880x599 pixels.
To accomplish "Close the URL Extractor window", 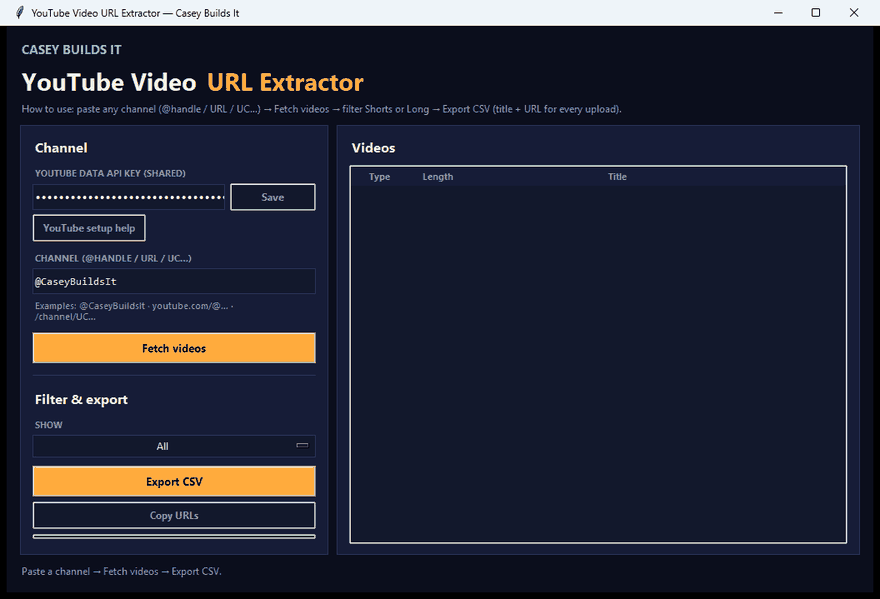I will (x=854, y=13).
